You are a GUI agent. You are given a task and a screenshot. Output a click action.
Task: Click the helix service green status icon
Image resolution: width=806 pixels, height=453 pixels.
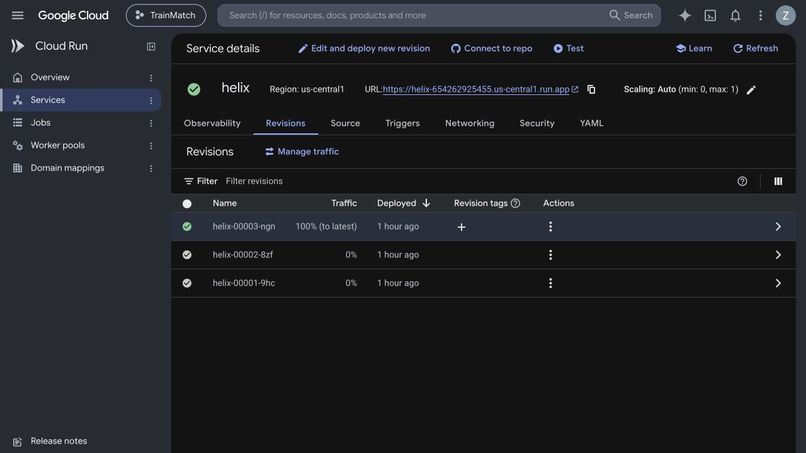[194, 89]
